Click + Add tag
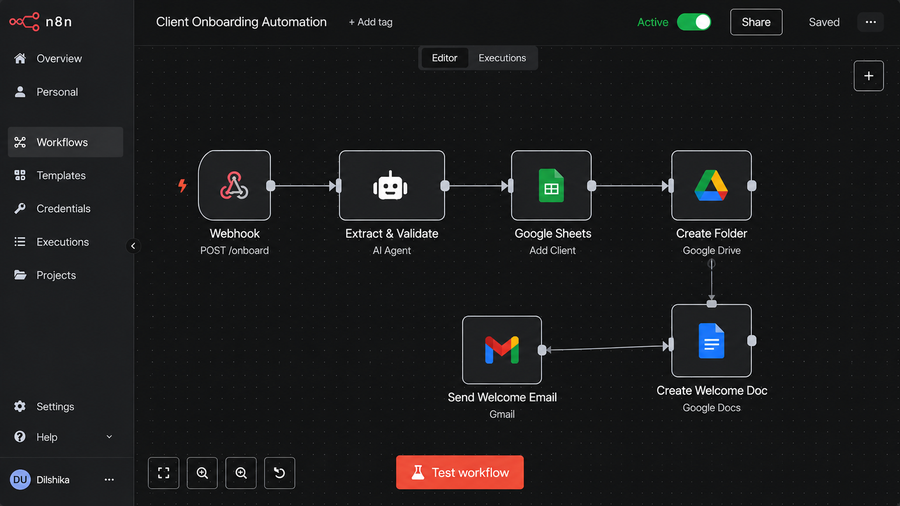 point(371,22)
